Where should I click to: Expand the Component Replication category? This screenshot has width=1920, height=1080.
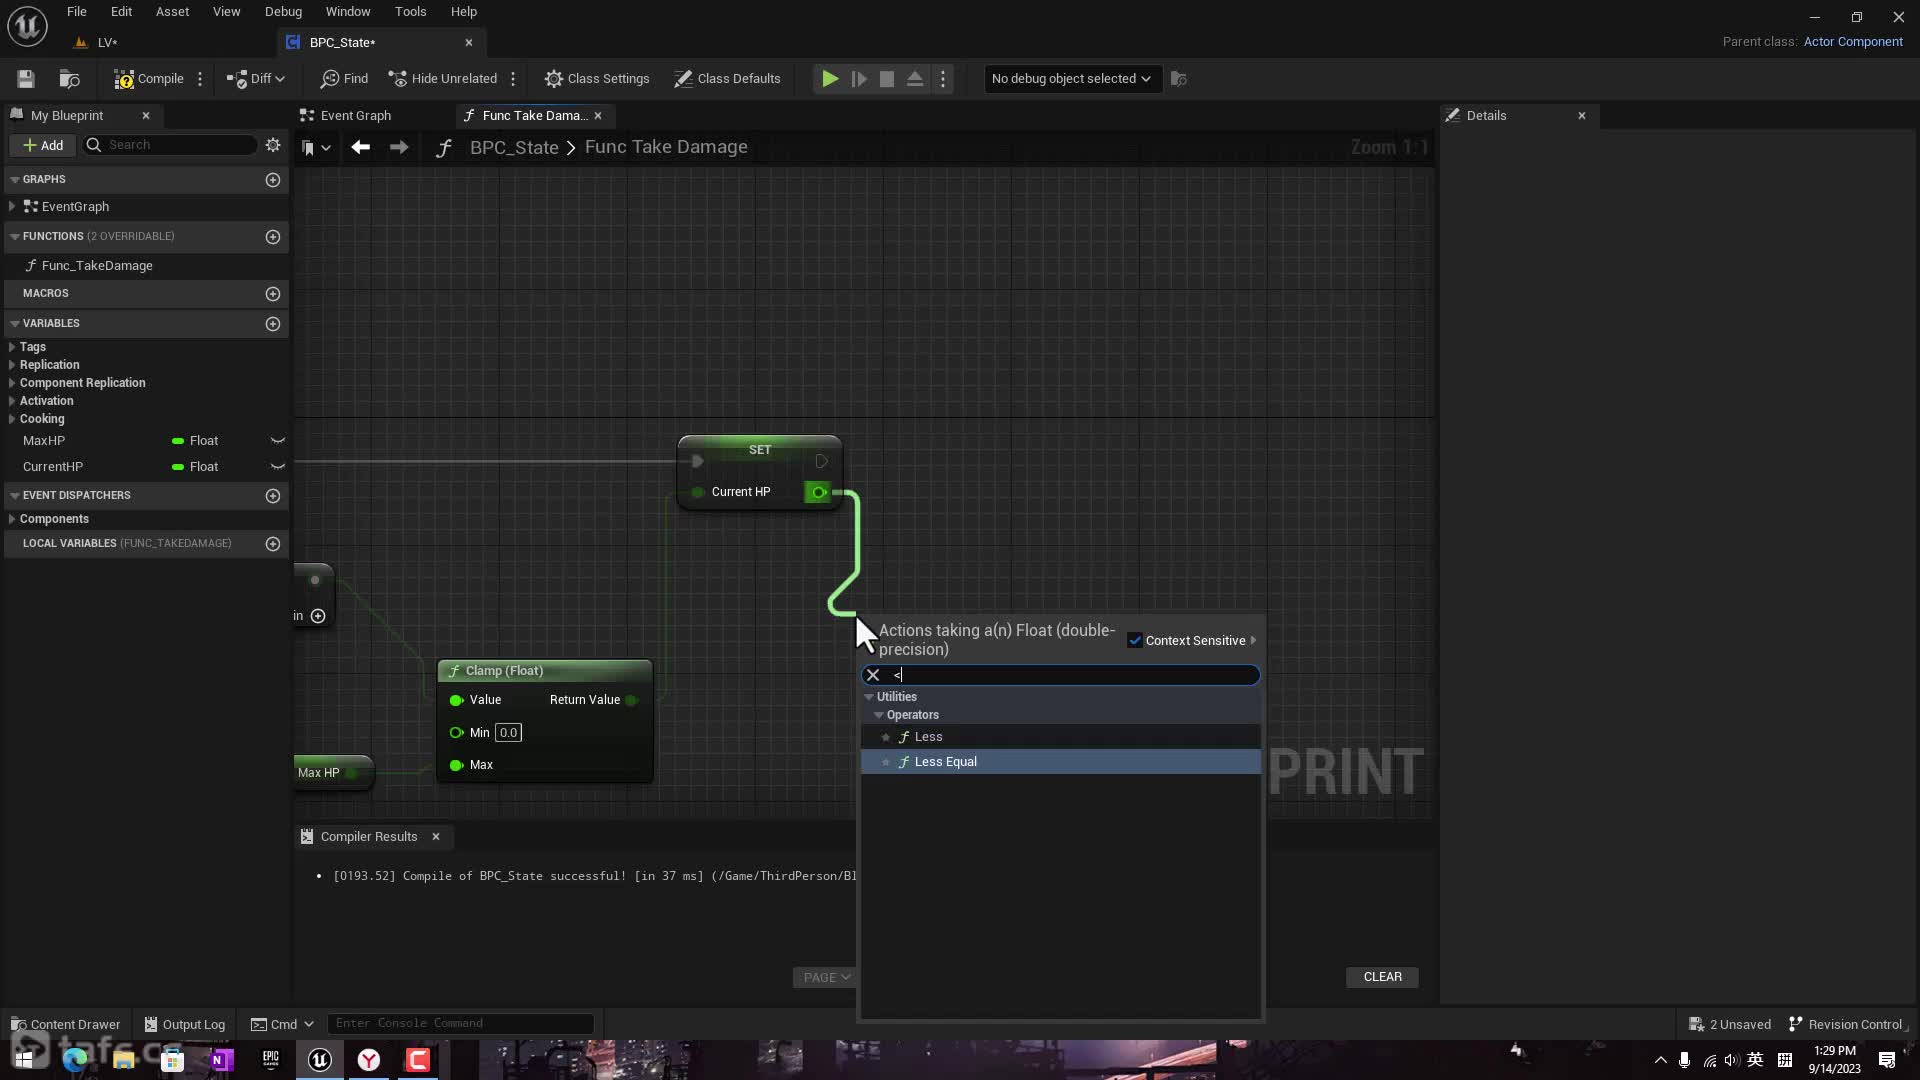click(12, 383)
